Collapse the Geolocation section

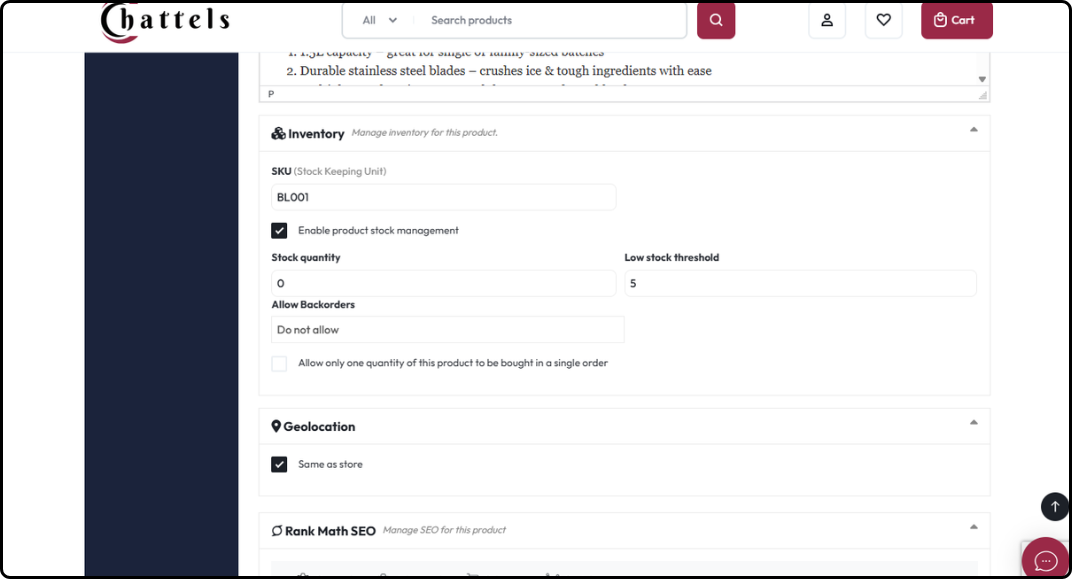click(974, 422)
